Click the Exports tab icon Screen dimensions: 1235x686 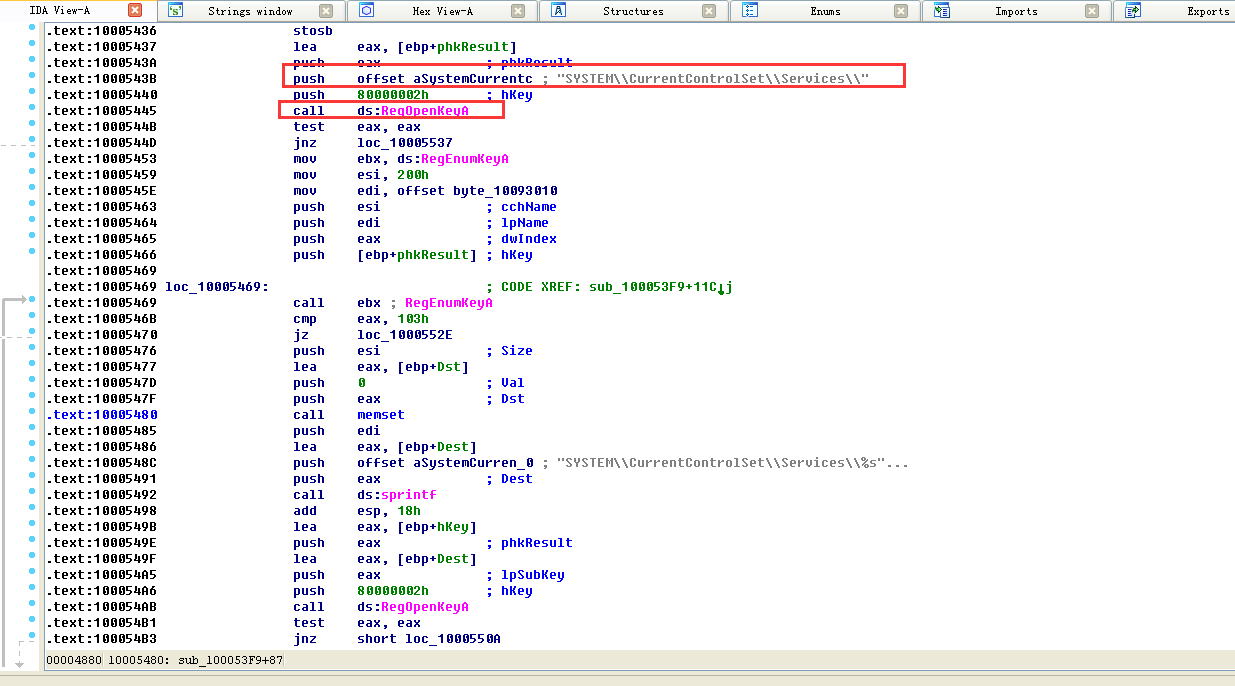pyautogui.click(x=1133, y=11)
